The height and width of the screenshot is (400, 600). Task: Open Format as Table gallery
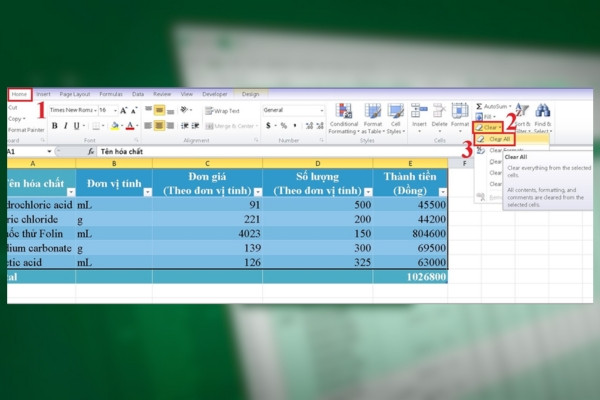[x=373, y=119]
